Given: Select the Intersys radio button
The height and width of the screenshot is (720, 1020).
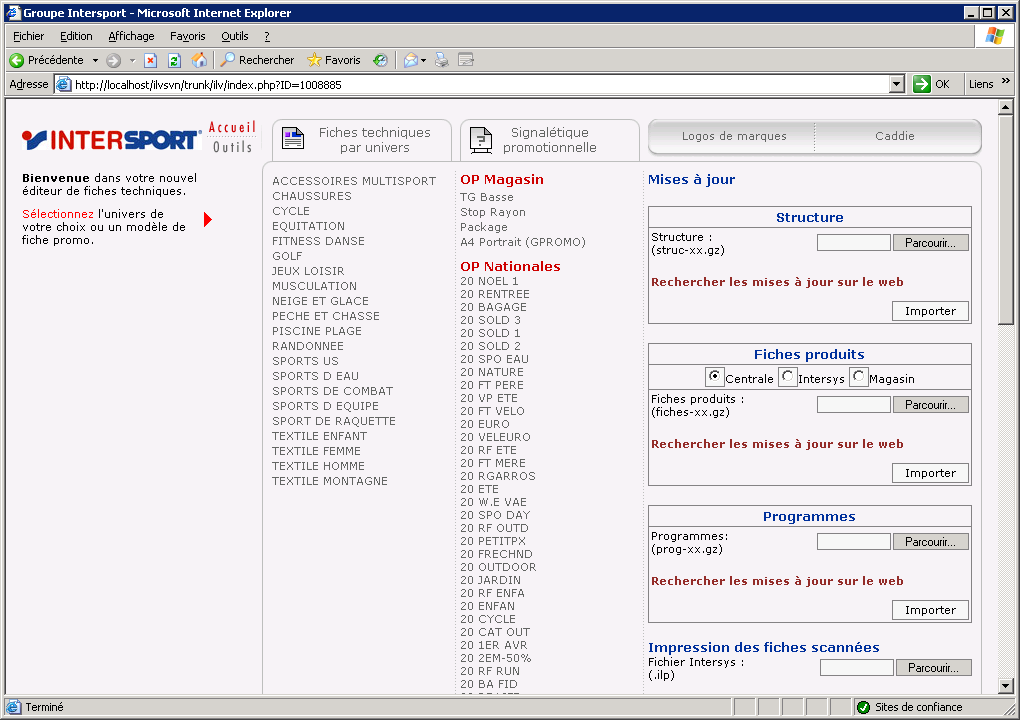Looking at the screenshot, I should click(x=788, y=377).
